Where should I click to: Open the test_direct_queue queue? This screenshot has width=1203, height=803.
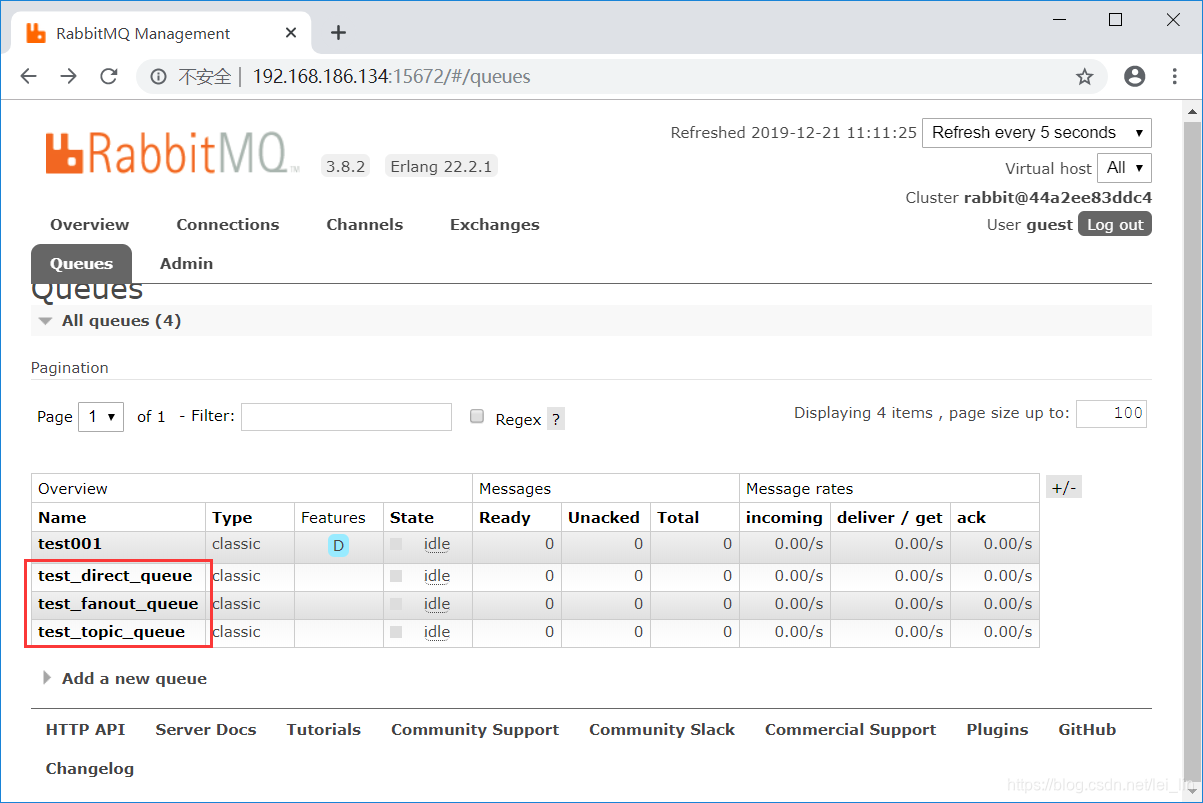[x=115, y=576]
